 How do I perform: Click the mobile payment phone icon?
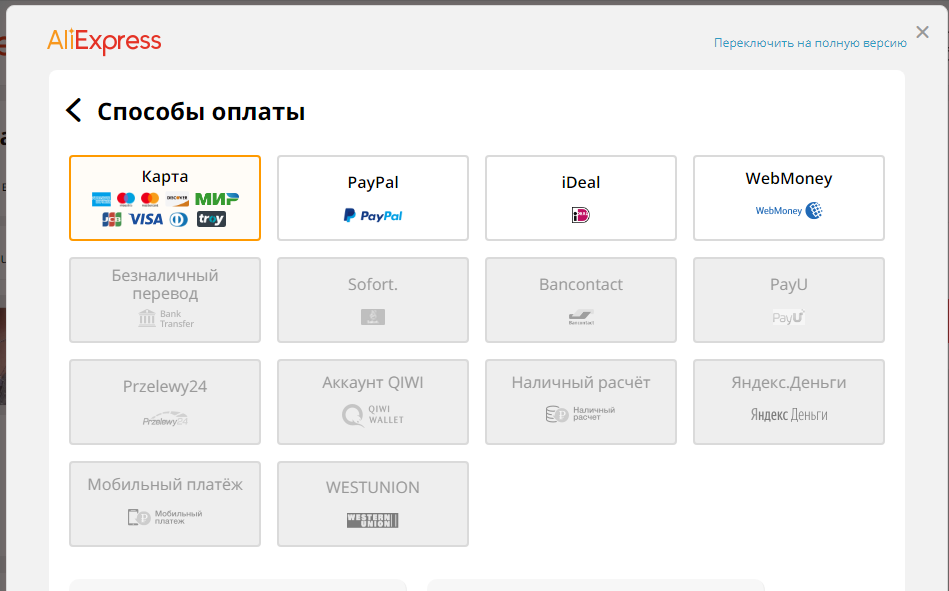click(x=139, y=517)
